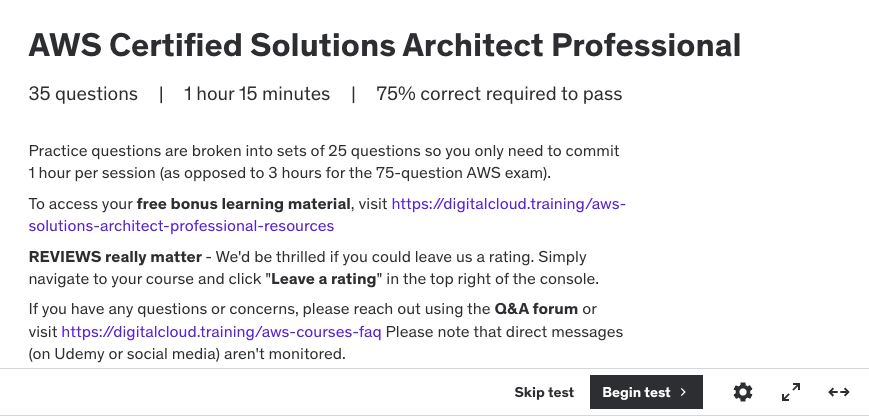Open the settings gear icon
Viewport: 869px width, 417px height.
point(743,392)
